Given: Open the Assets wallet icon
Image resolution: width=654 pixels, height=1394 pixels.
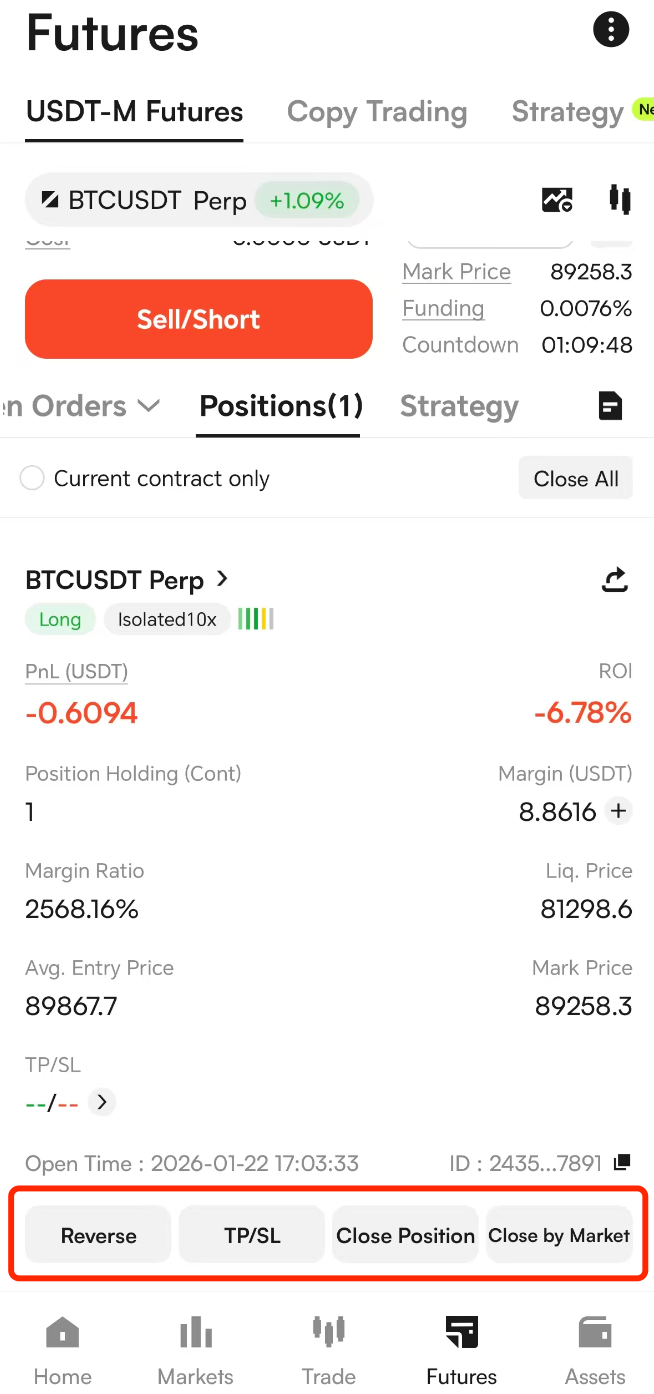Looking at the screenshot, I should tap(595, 1333).
